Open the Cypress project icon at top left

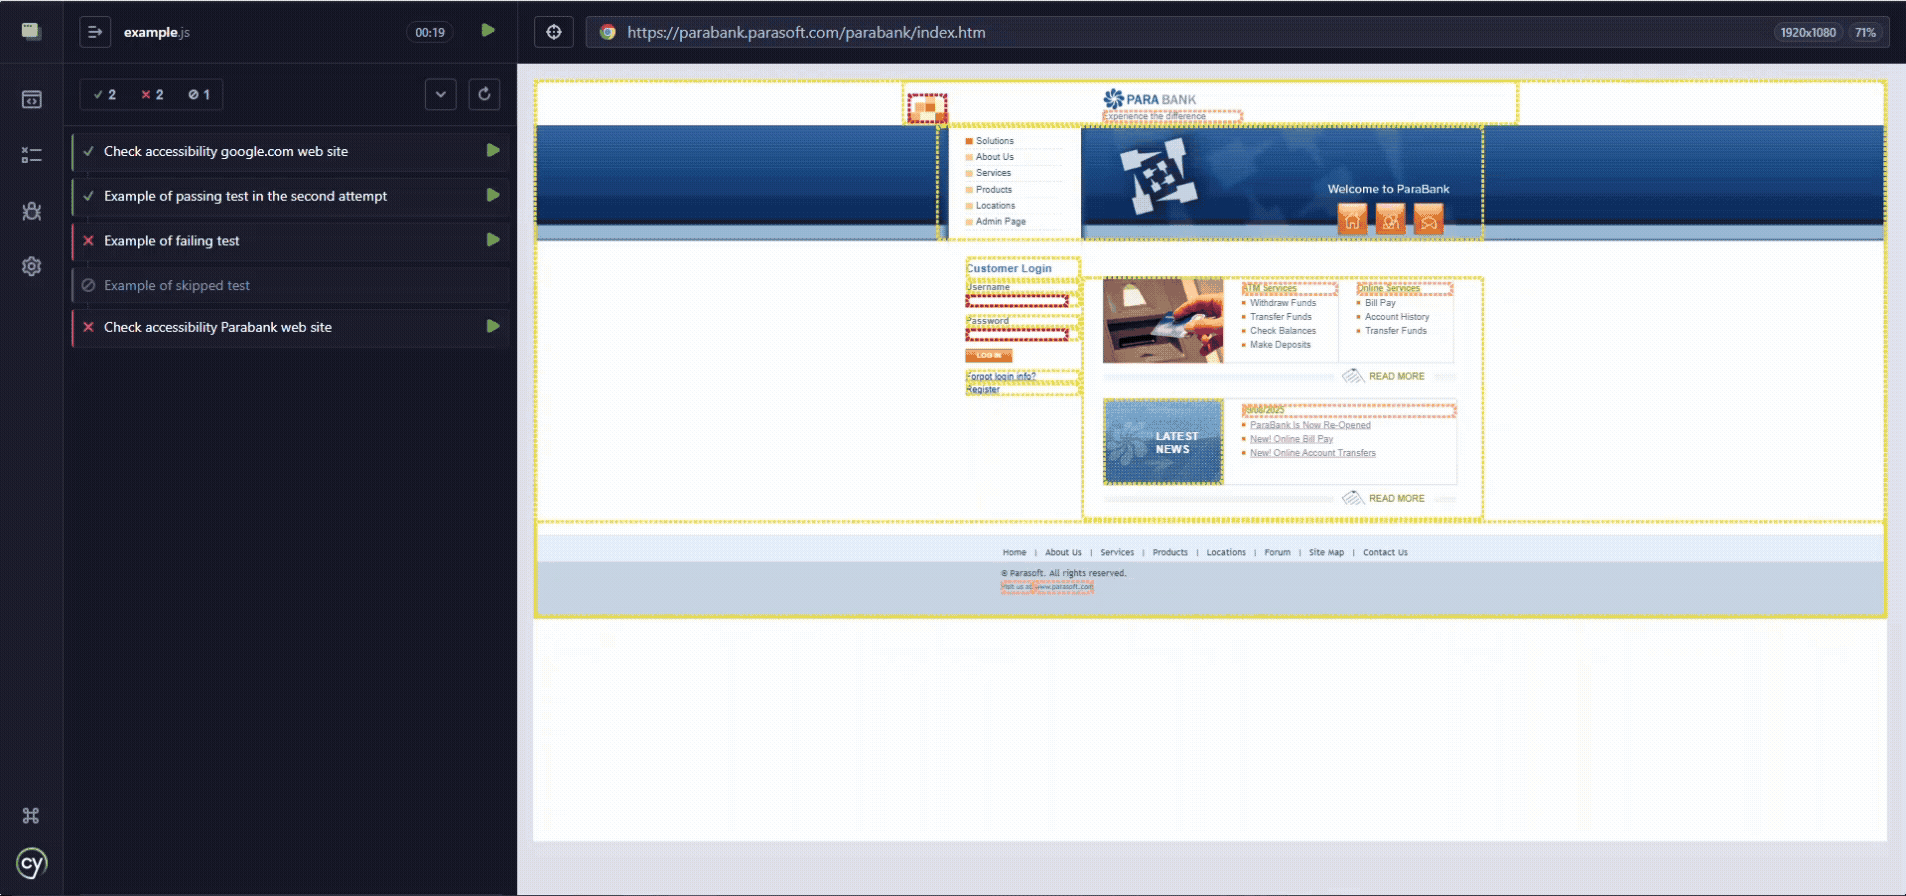[31, 31]
